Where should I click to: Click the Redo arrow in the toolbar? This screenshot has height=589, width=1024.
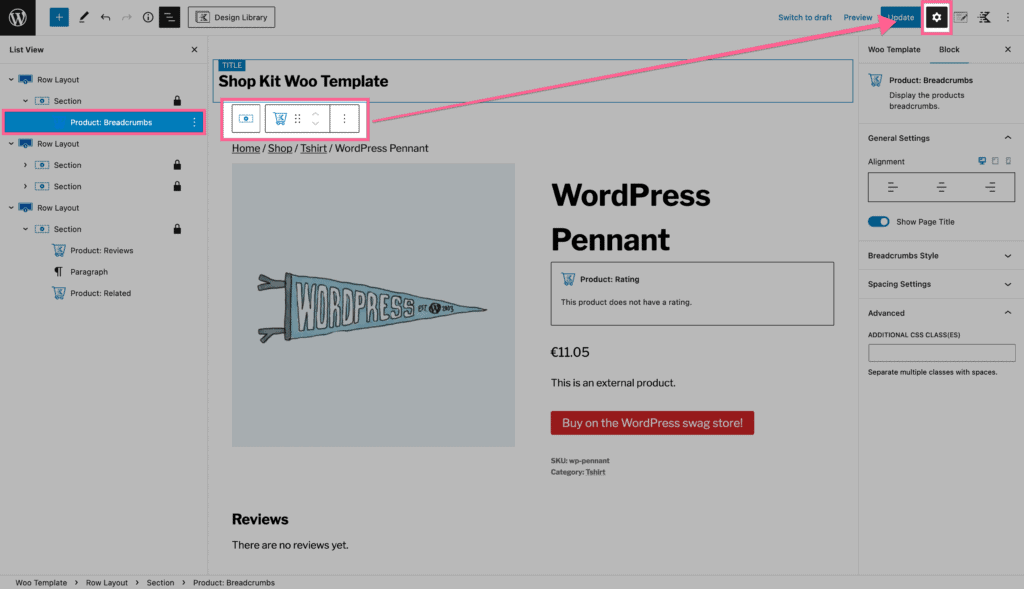click(x=126, y=17)
